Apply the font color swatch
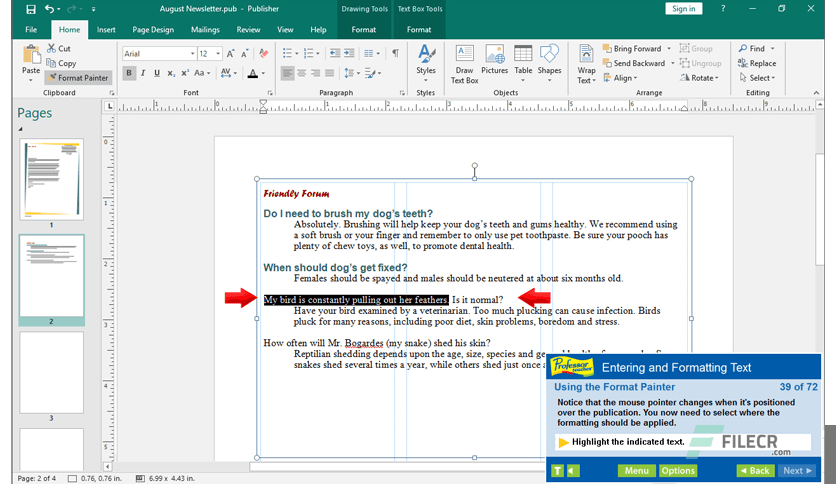 [x=253, y=74]
